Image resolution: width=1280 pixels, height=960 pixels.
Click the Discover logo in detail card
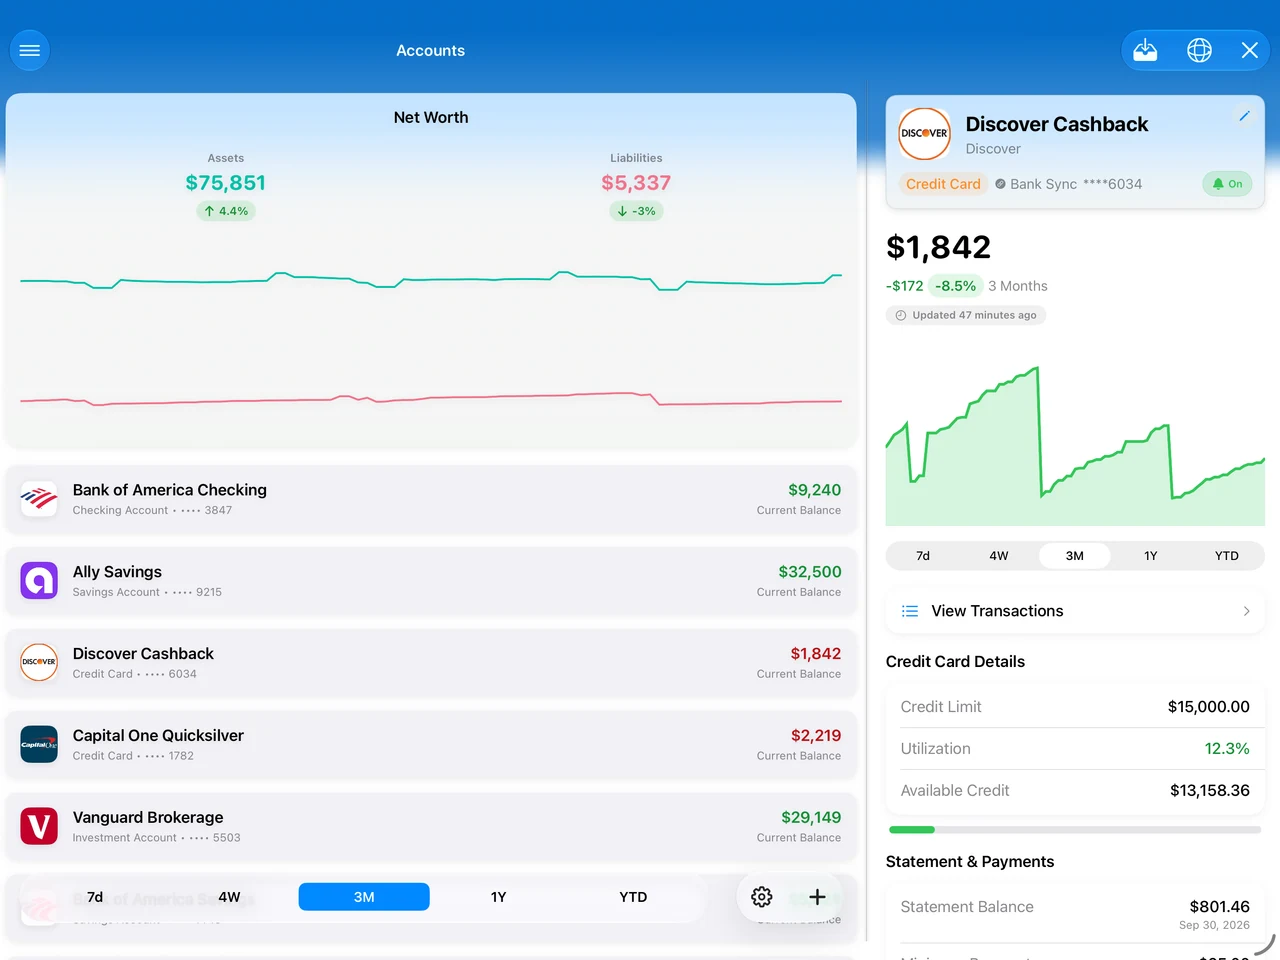(x=924, y=134)
